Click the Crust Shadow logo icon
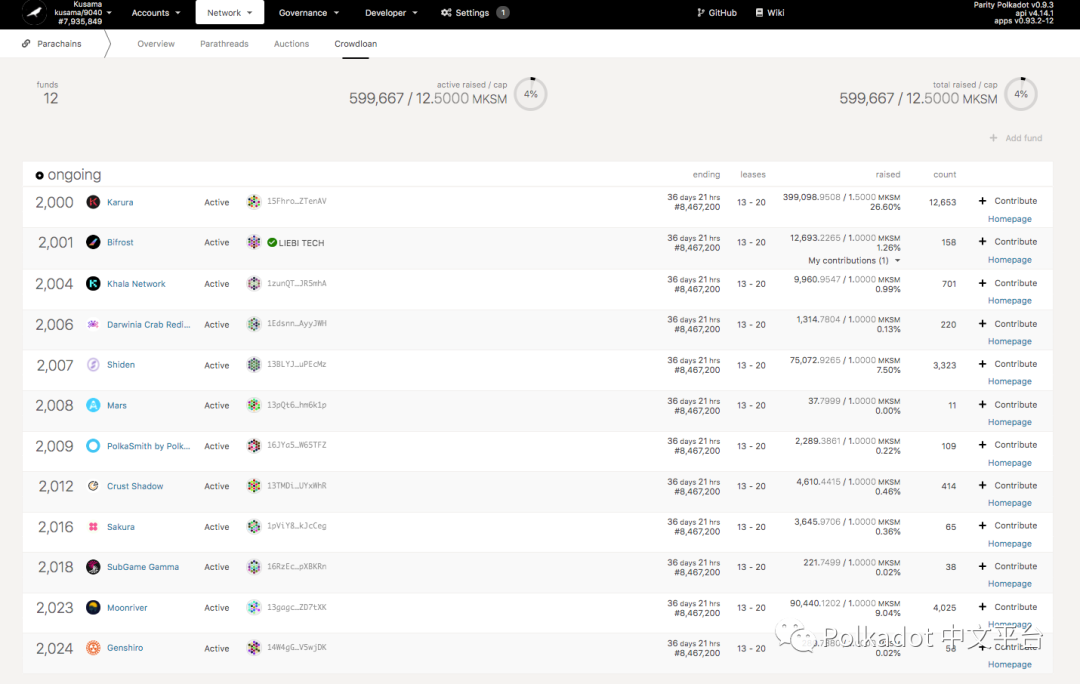Viewport: 1080px width, 684px height. [x=93, y=486]
